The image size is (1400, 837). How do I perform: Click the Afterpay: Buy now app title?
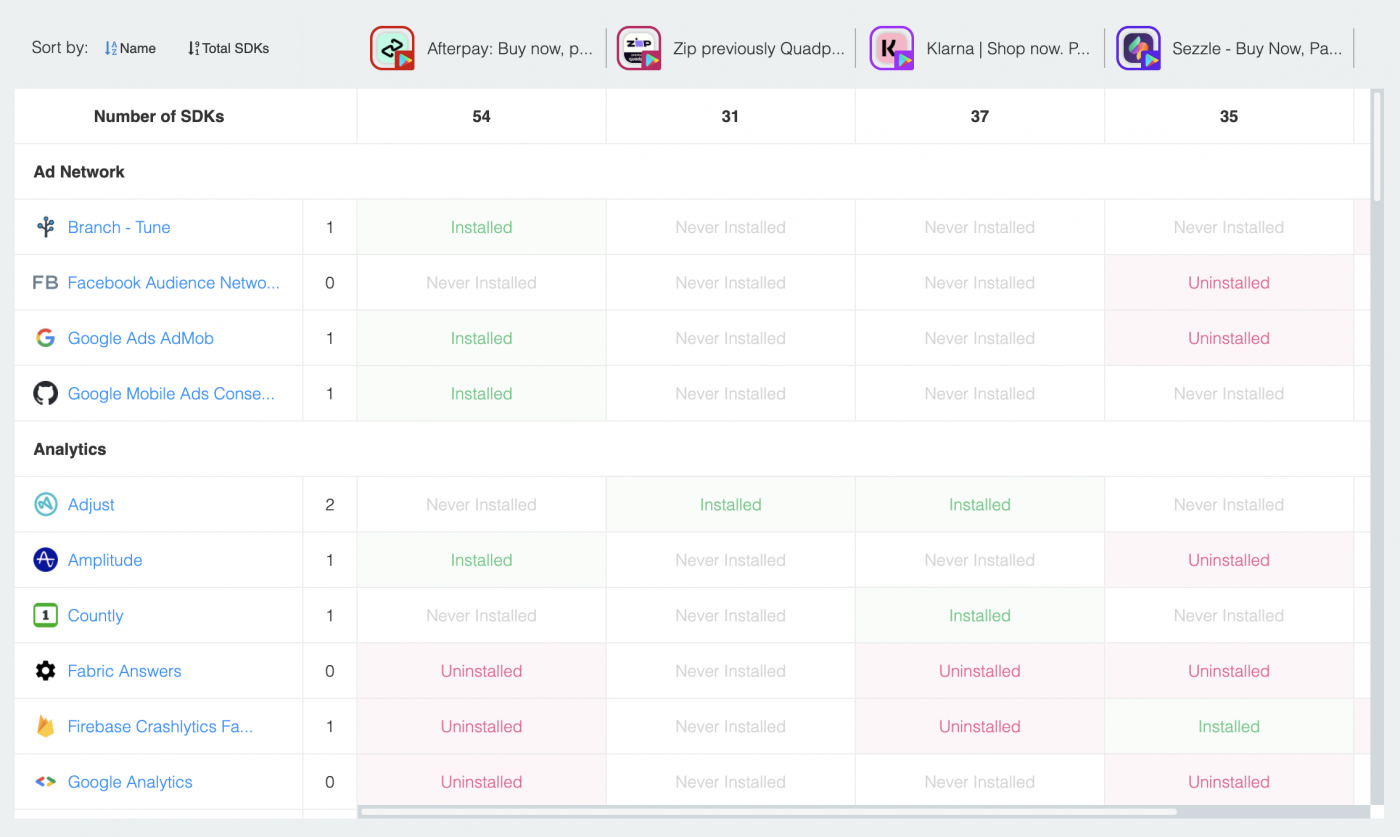coord(510,48)
